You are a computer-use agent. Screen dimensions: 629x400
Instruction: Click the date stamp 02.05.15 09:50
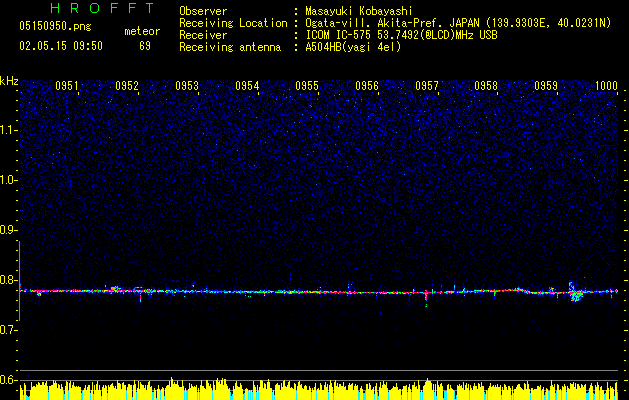pos(61,46)
